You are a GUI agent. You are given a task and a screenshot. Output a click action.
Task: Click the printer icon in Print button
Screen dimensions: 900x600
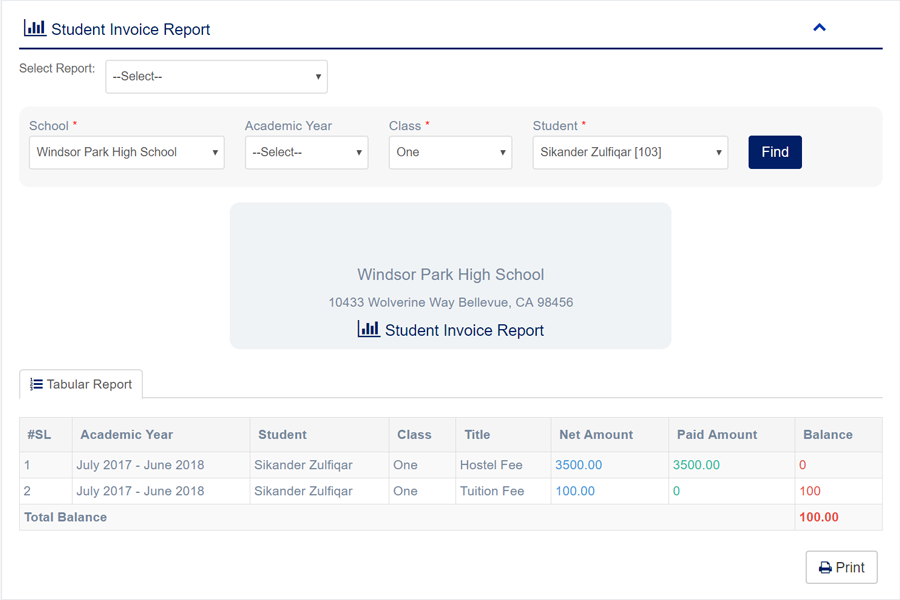(x=825, y=568)
